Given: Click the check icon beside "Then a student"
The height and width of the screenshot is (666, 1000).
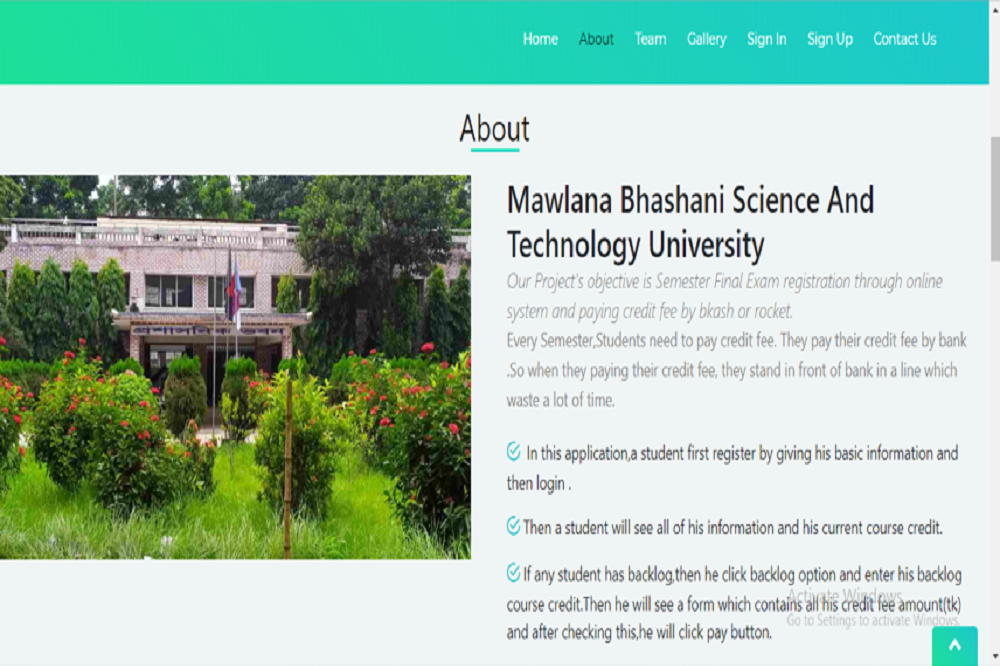Looking at the screenshot, I should click(513, 526).
